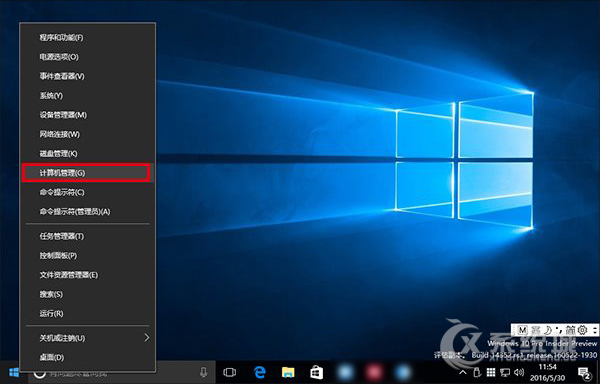Show hidden tray icons with the up chevron
This screenshot has height=384, width=600.
pos(463,372)
